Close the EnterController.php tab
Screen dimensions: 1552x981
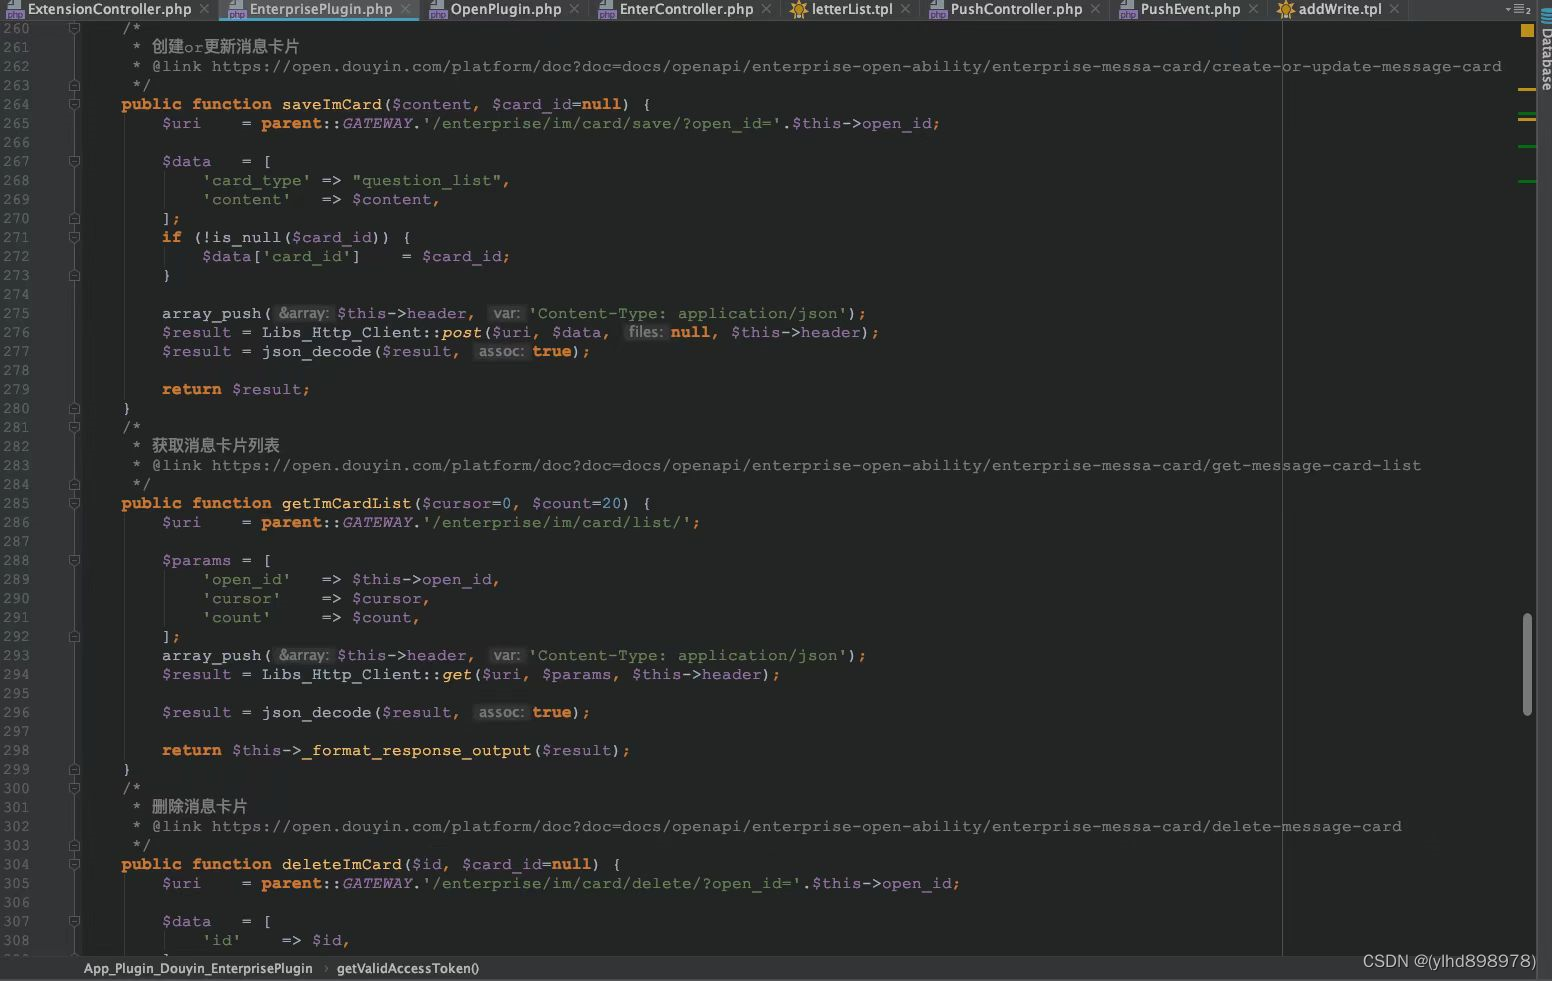point(766,9)
